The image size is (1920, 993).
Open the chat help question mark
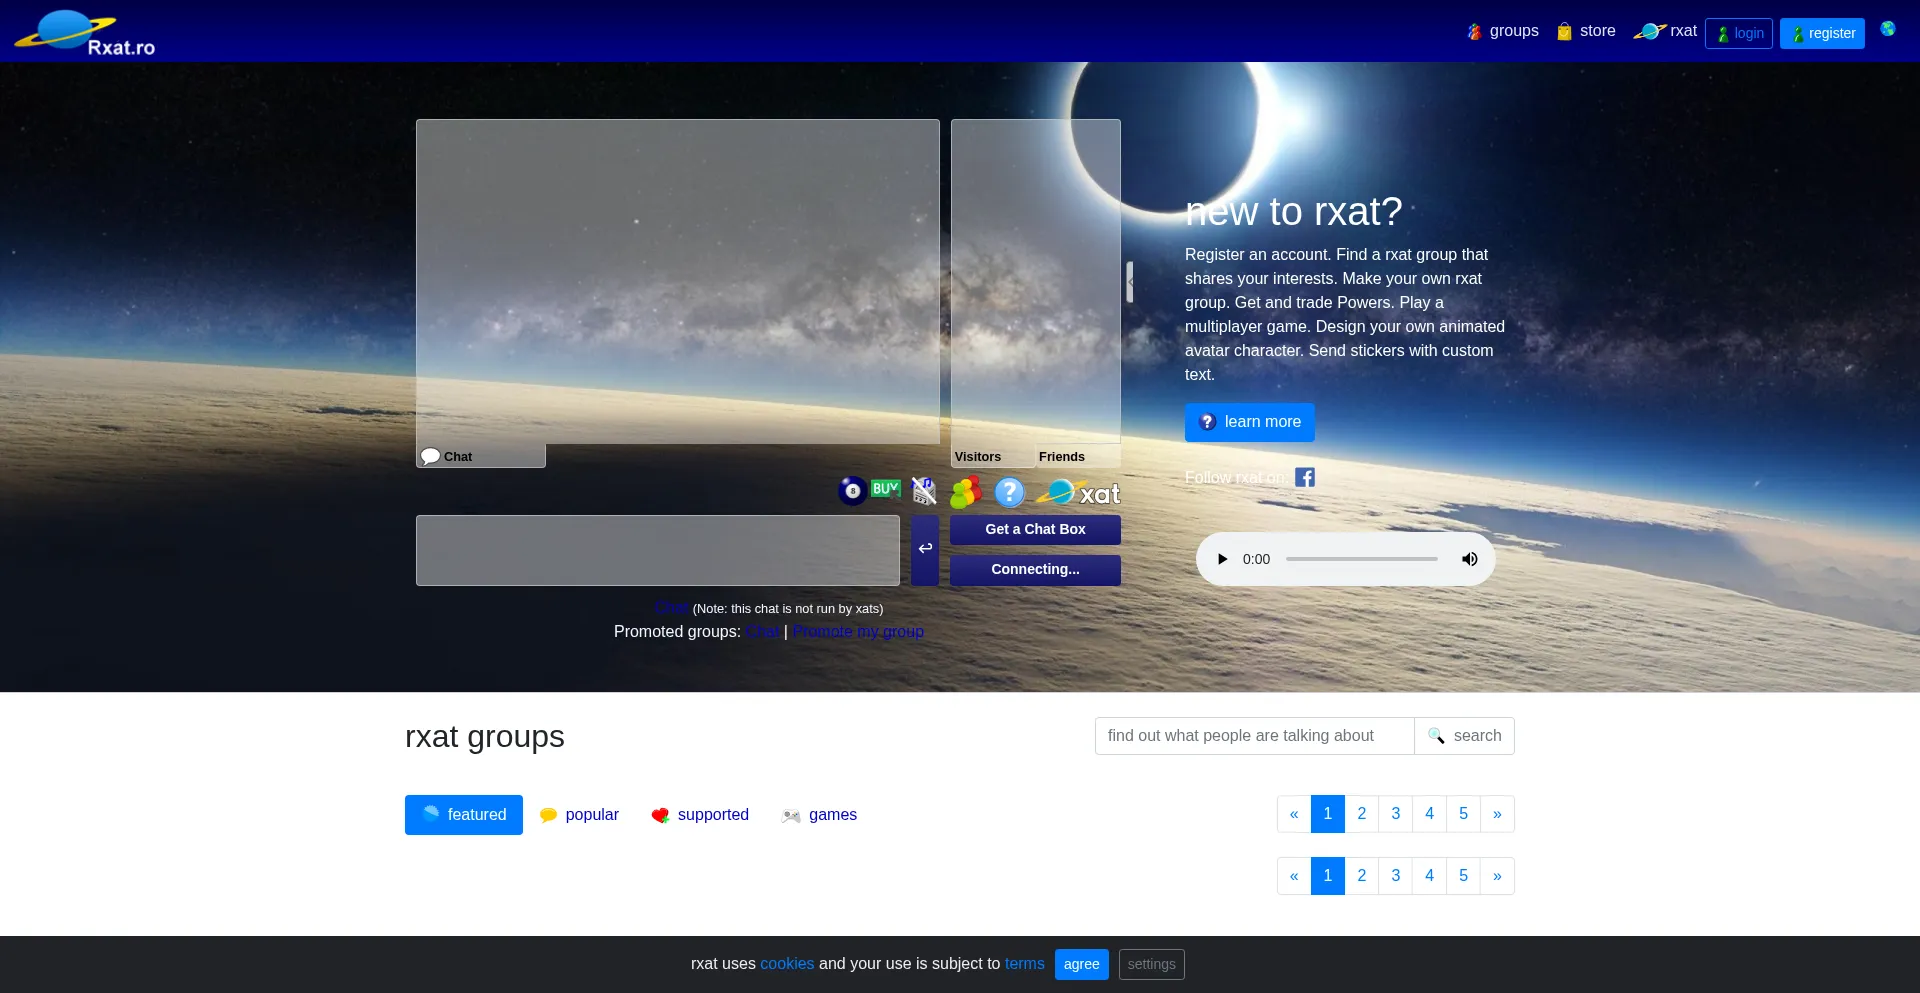(1010, 492)
